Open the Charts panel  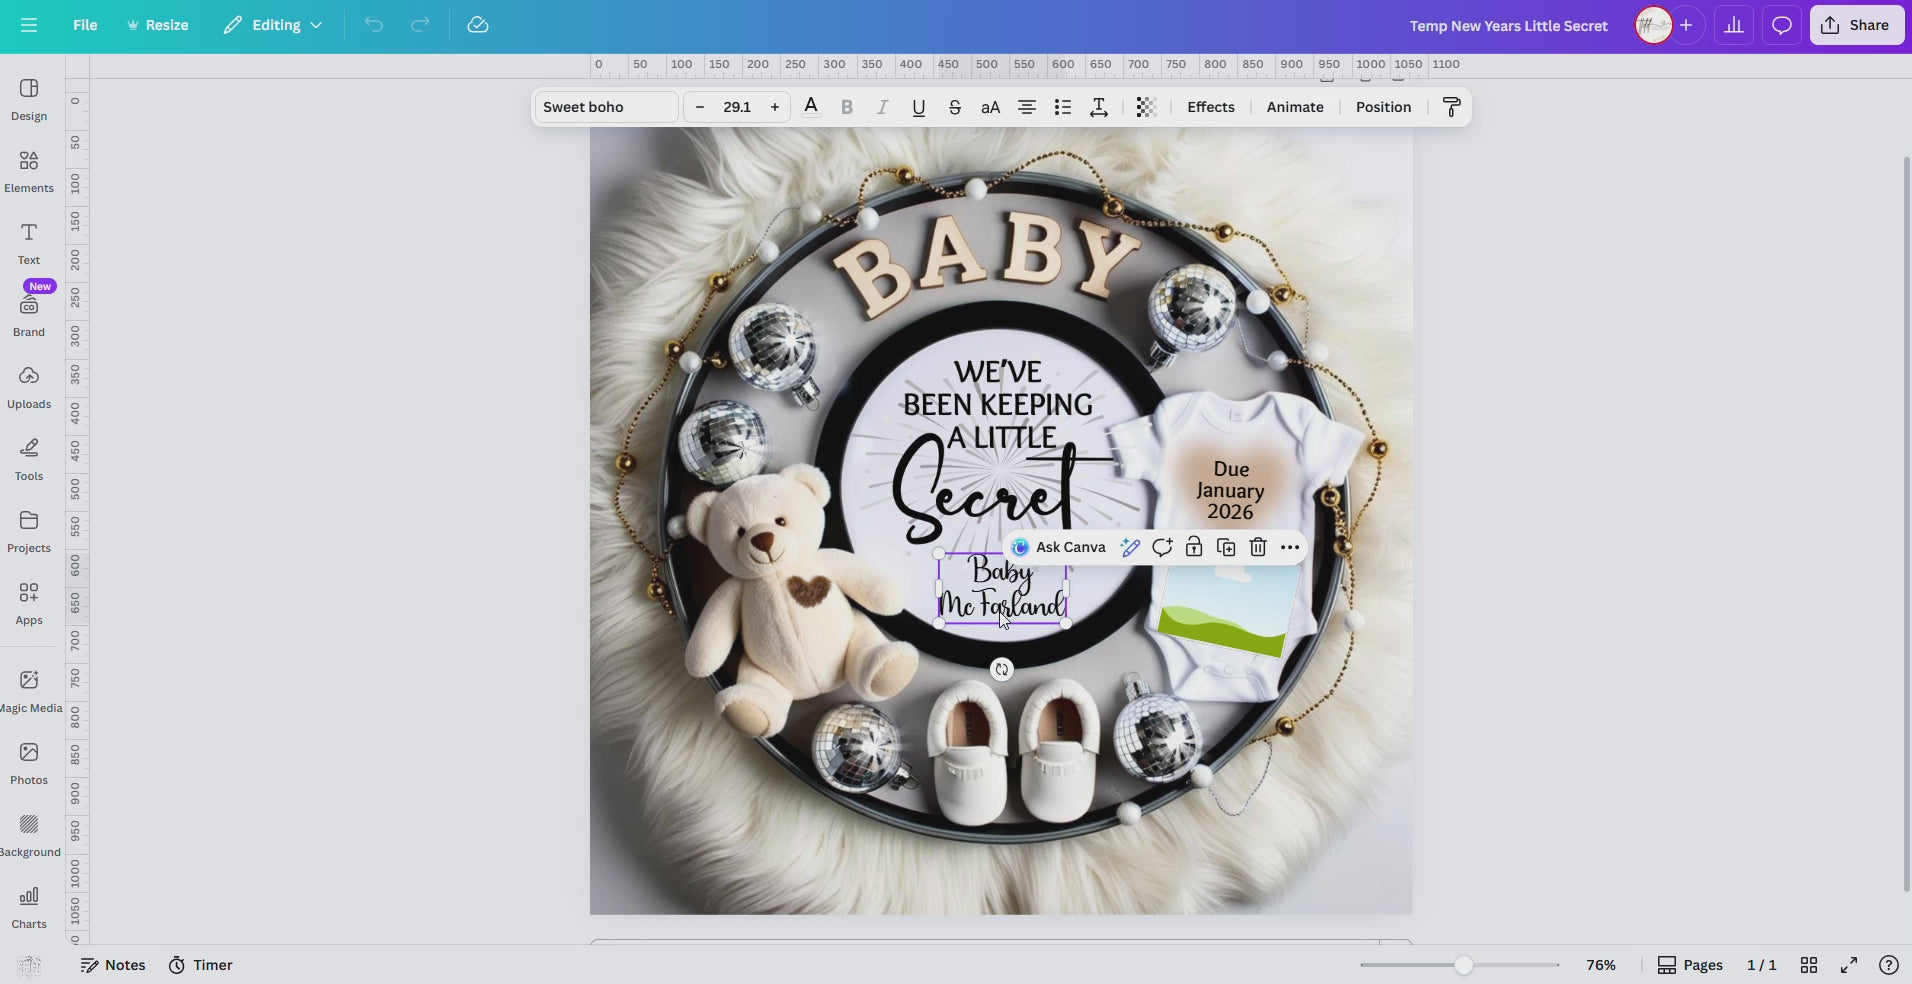(28, 905)
